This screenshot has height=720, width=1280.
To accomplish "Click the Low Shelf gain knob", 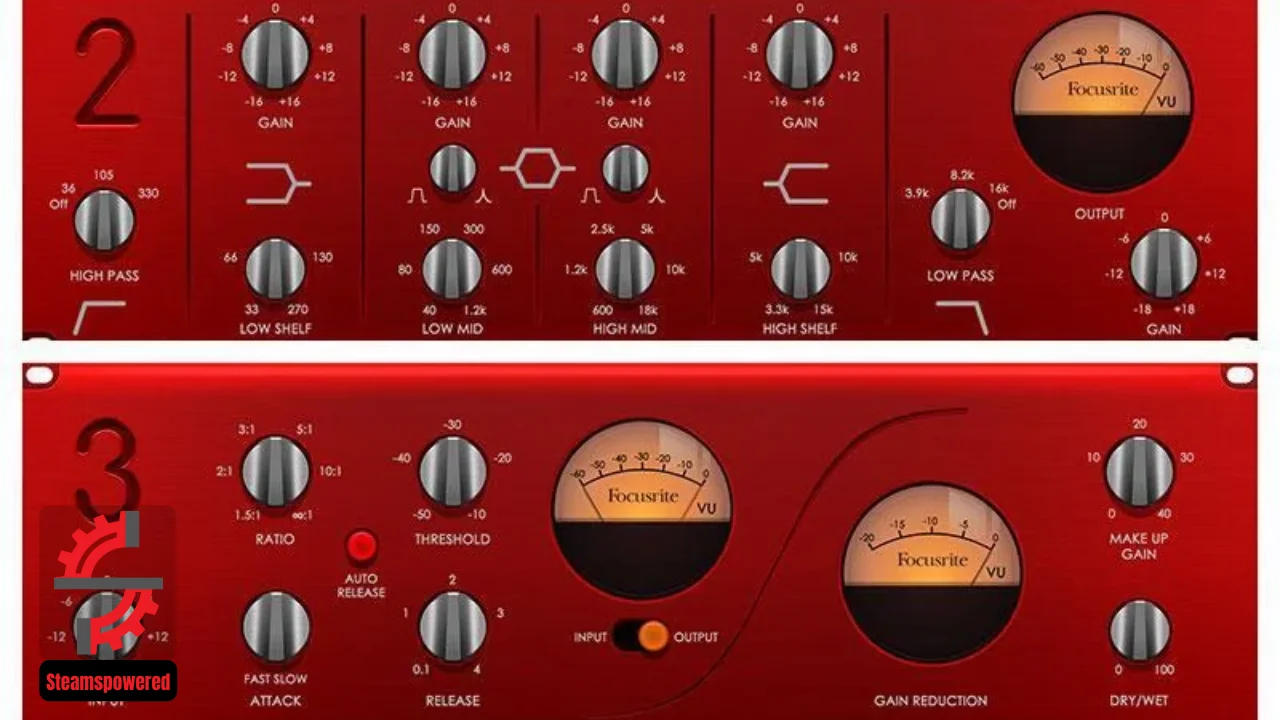I will (277, 54).
